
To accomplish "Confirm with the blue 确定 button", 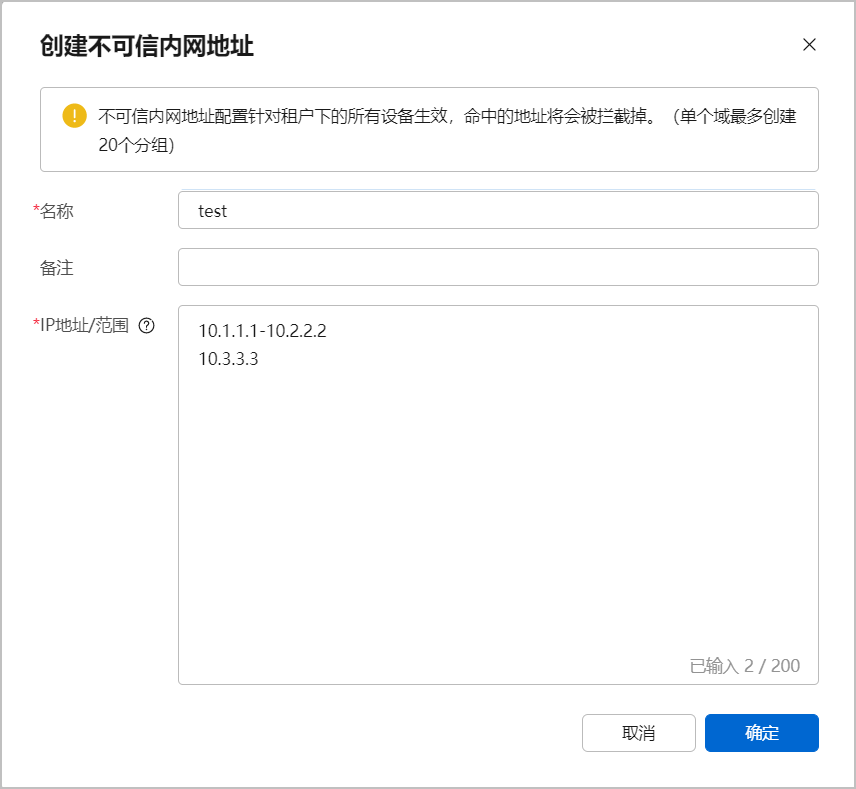I will tap(762, 733).
